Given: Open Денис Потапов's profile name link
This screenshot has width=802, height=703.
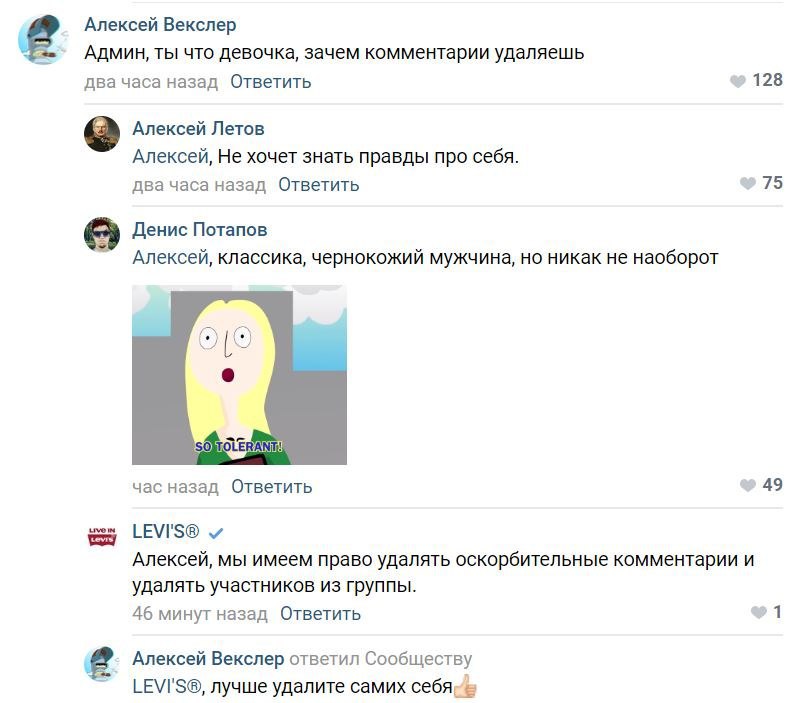Looking at the screenshot, I should coord(199,229).
